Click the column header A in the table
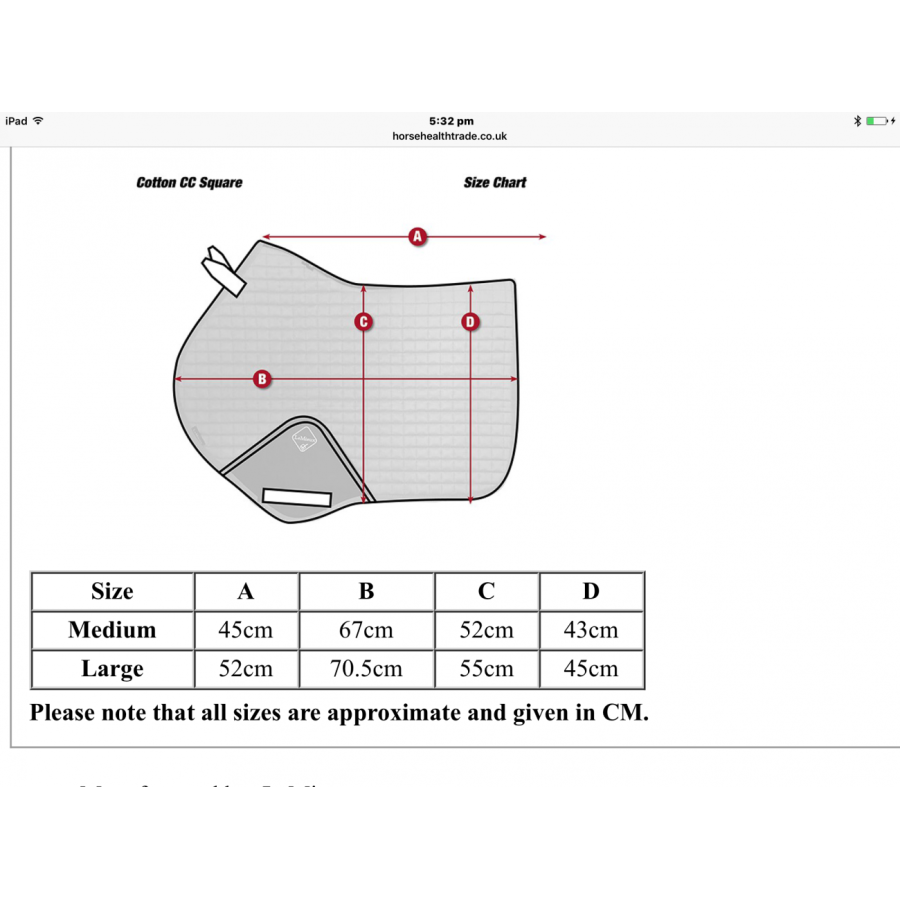Image resolution: width=900 pixels, height=900 pixels. pos(246,592)
